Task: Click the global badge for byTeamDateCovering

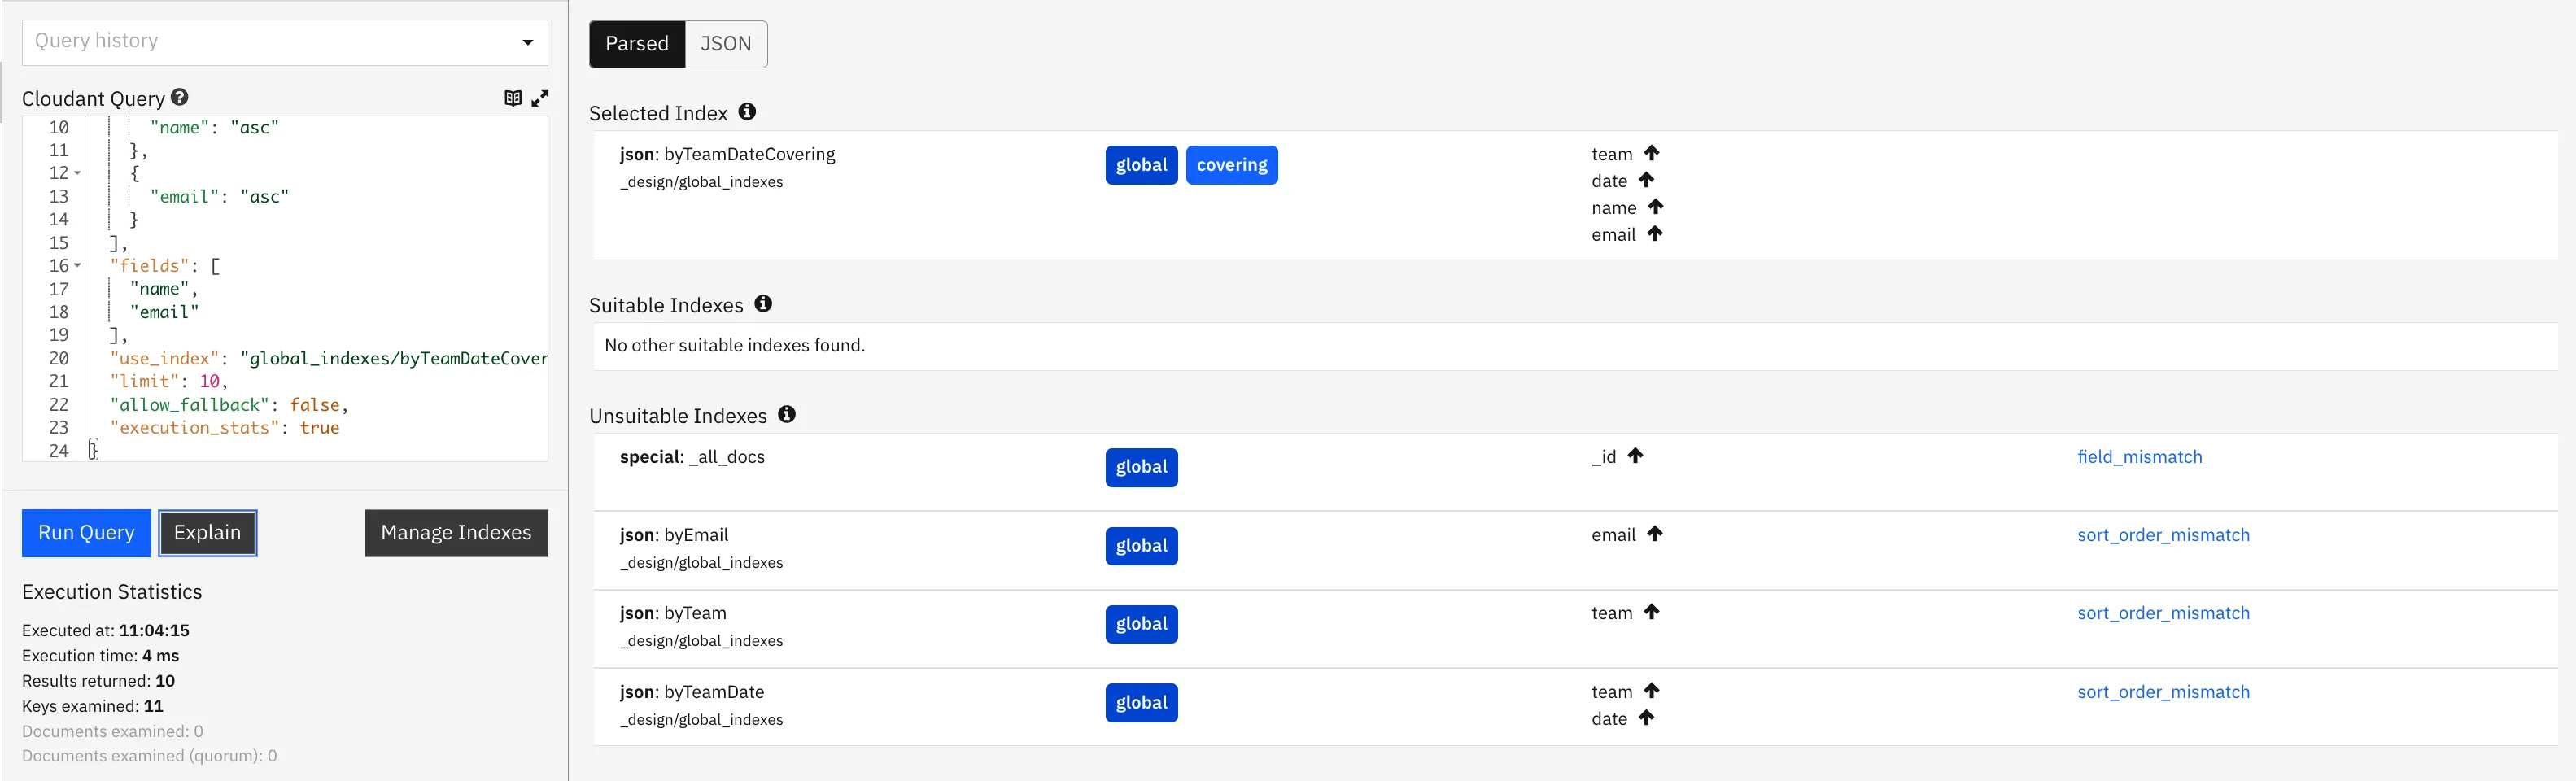Action: click(x=1141, y=165)
